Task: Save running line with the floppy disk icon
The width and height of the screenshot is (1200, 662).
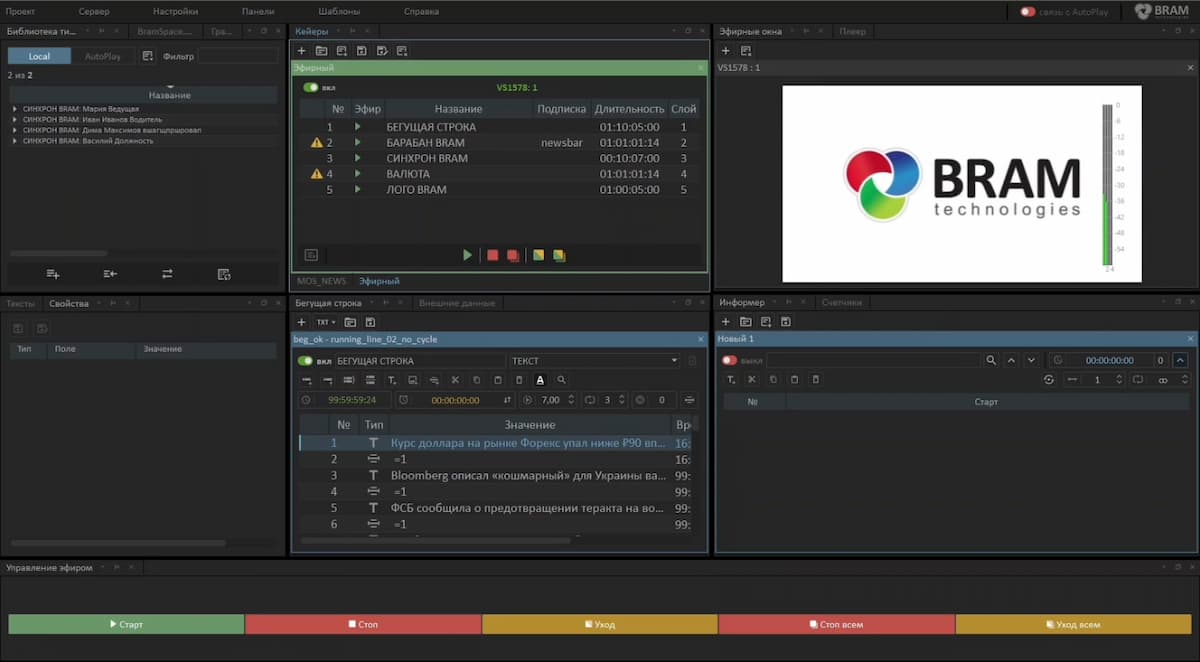Action: 370,322
